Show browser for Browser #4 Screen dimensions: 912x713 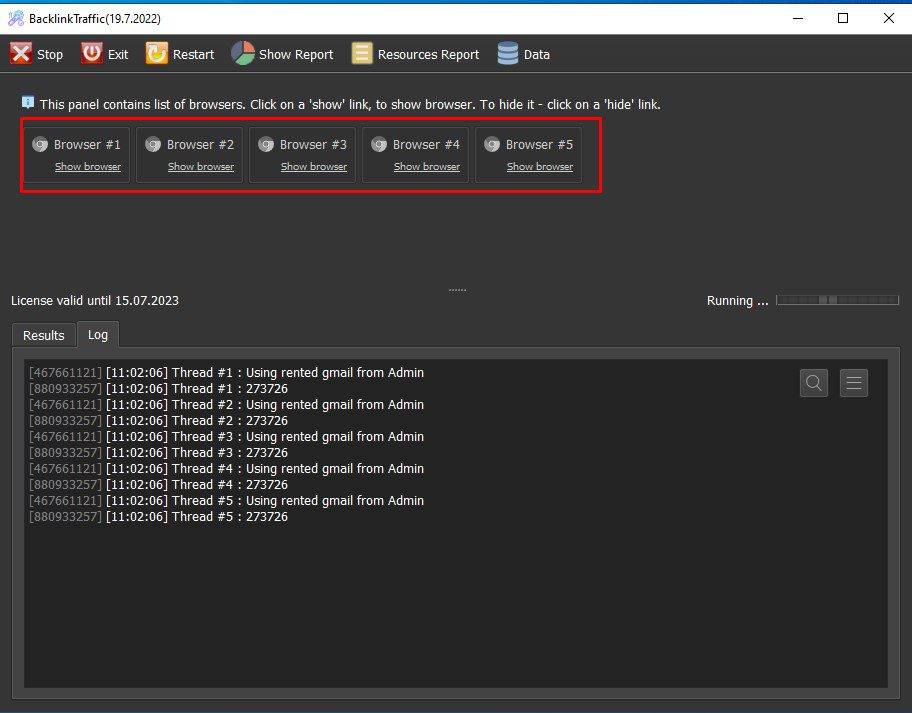[427, 167]
